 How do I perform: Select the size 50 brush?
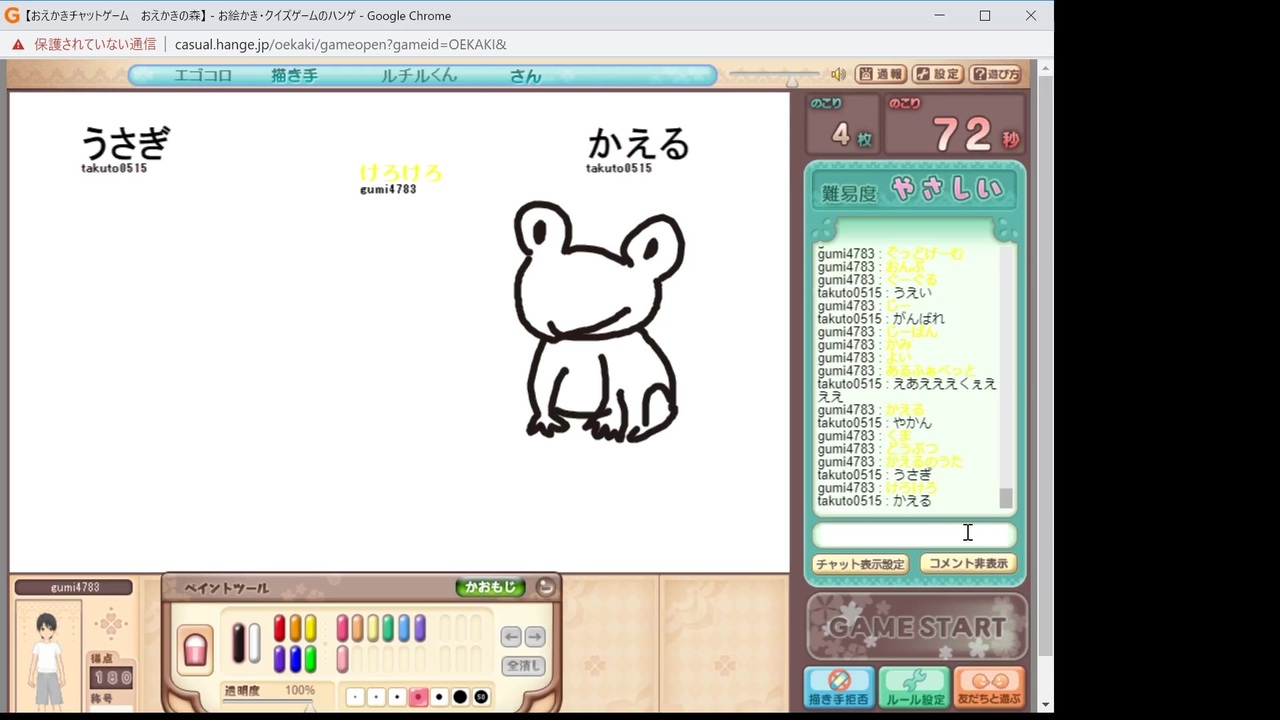[481, 697]
